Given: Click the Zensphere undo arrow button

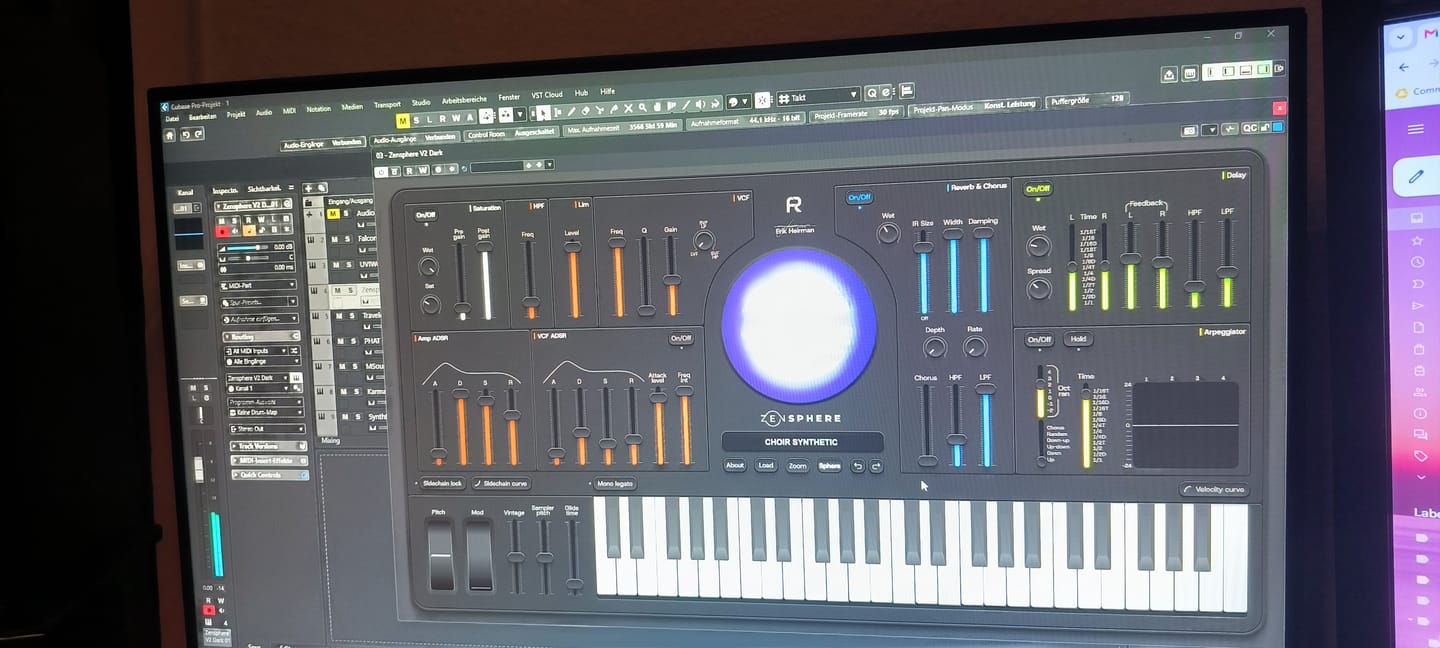Looking at the screenshot, I should click(857, 466).
